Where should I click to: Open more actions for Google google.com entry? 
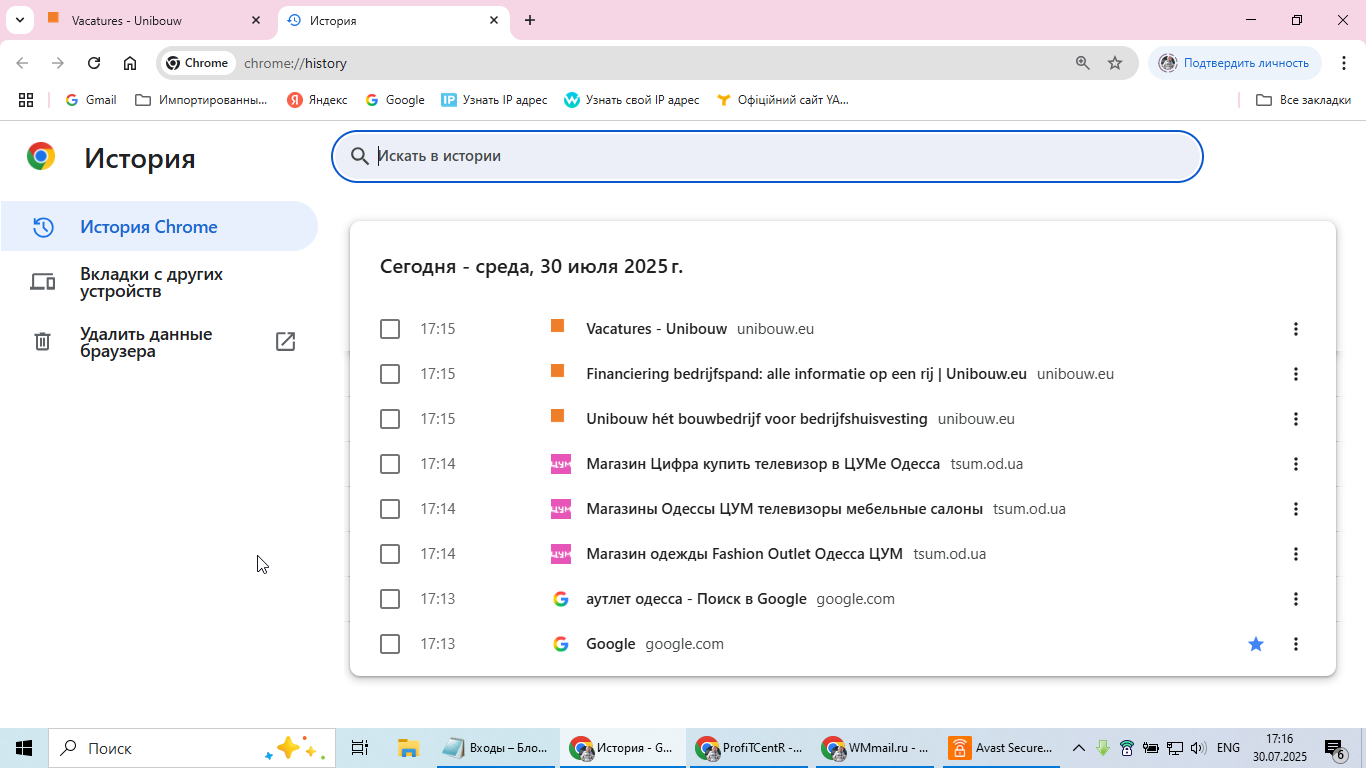(x=1296, y=644)
